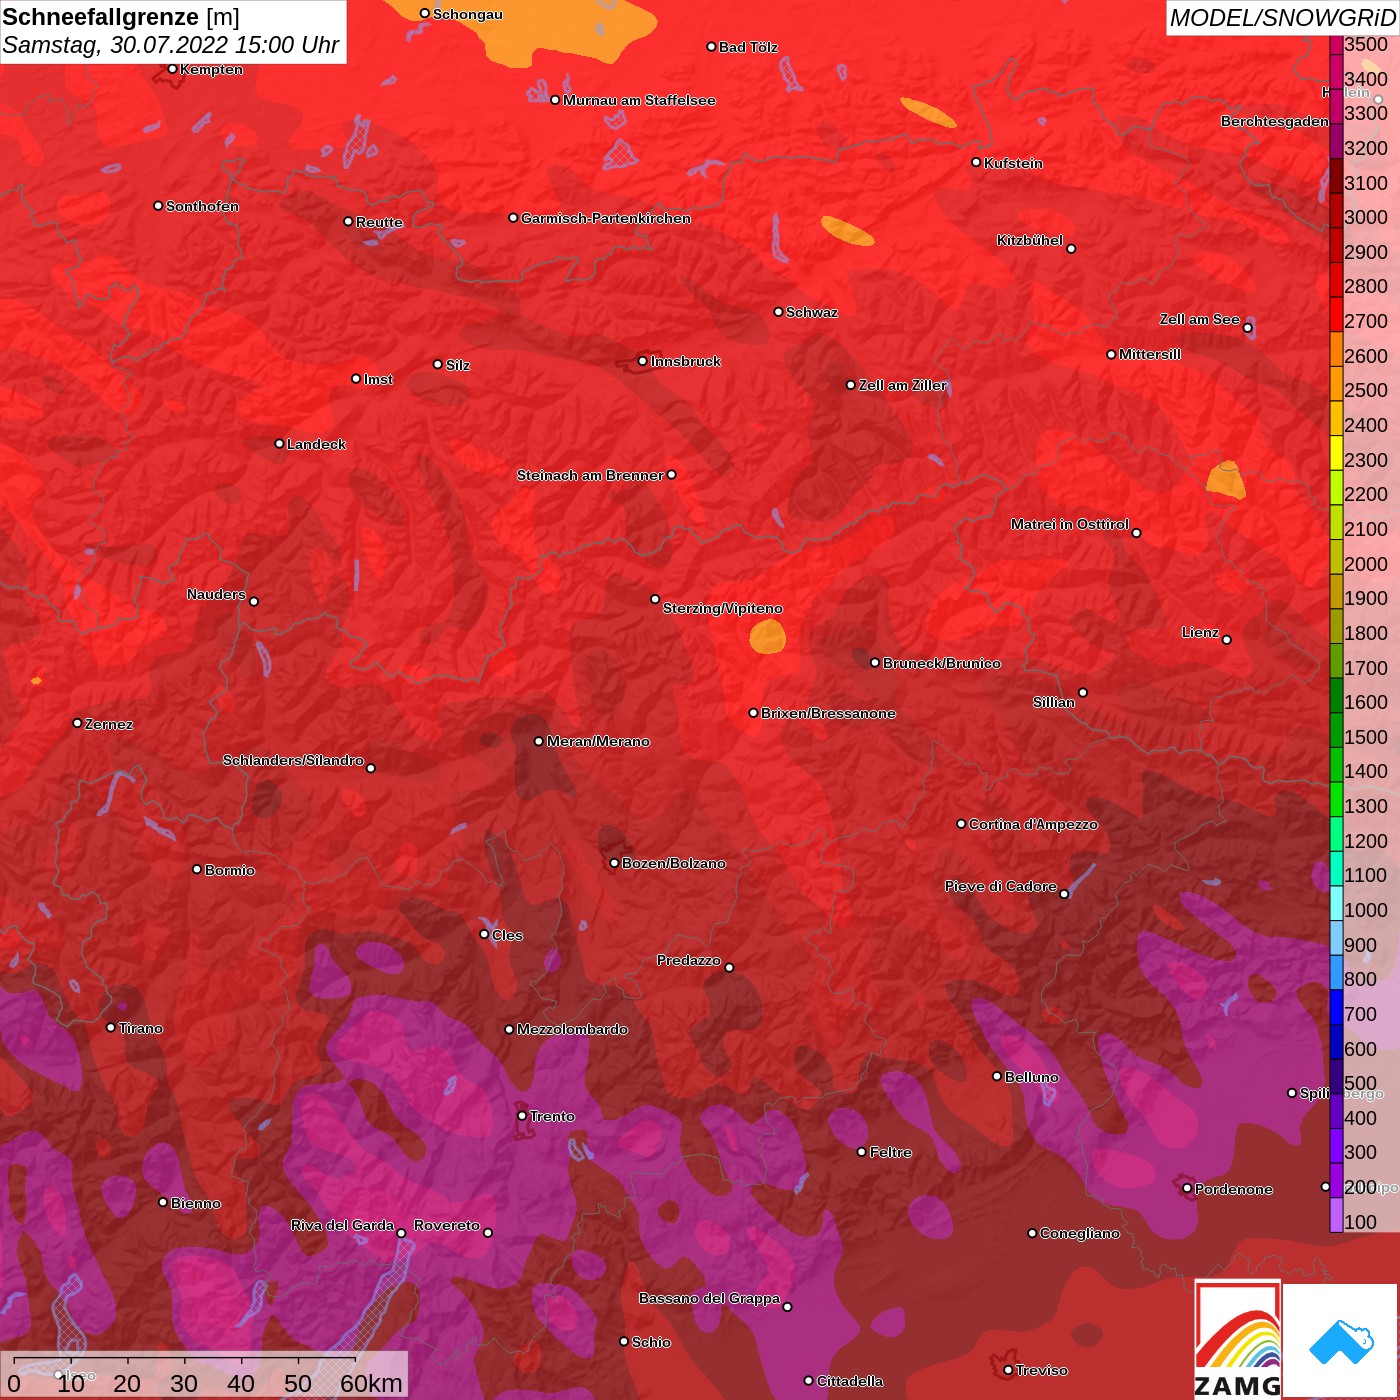
Task: Click the Bad Tölz label
Action: [x=748, y=47]
